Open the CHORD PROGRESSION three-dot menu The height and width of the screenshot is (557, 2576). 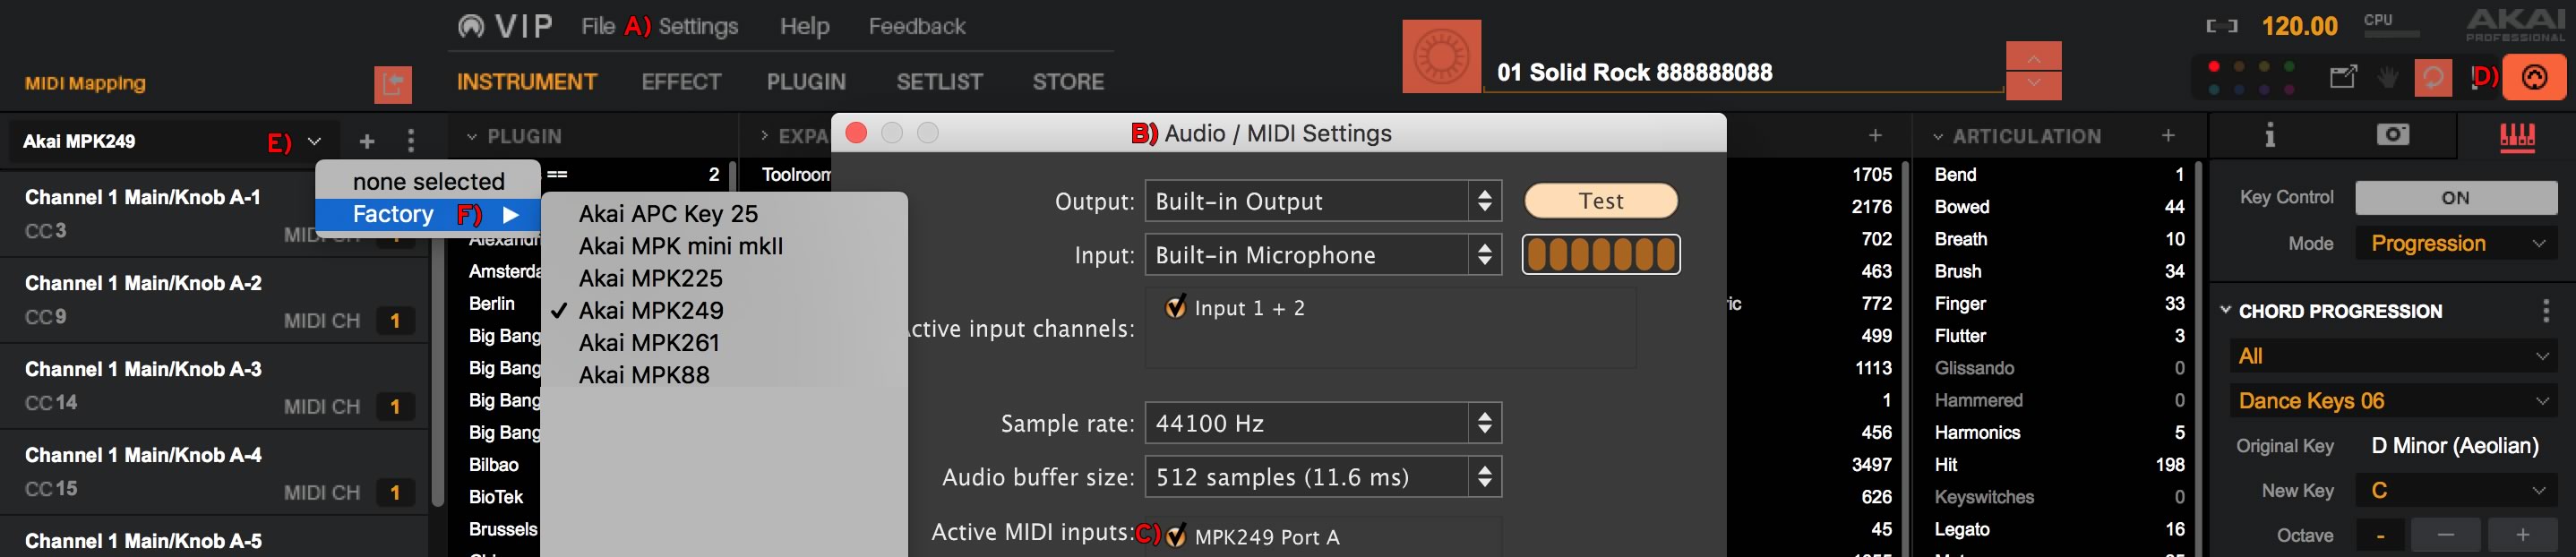coord(2545,311)
